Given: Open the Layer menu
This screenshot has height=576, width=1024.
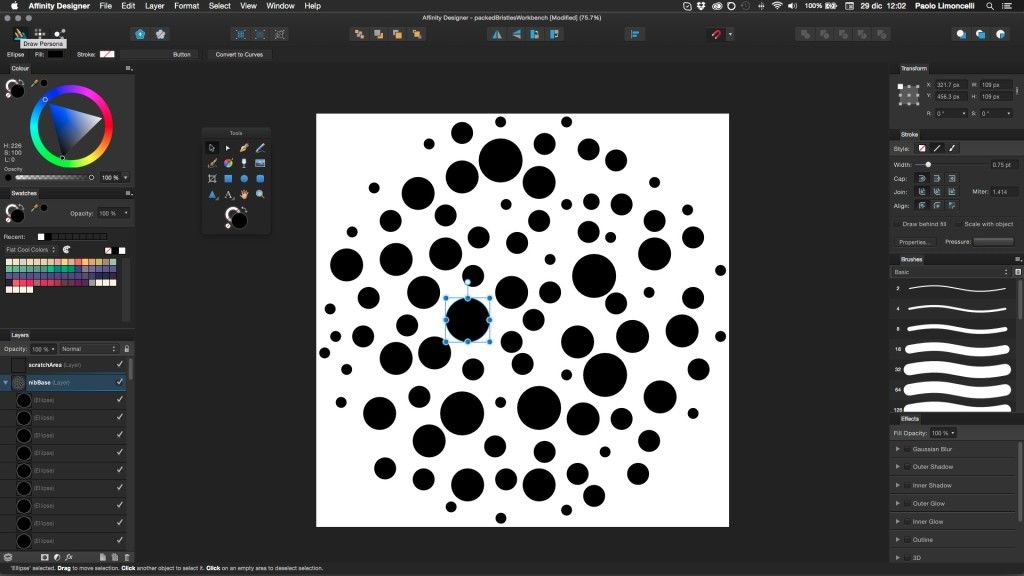Looking at the screenshot, I should (155, 6).
